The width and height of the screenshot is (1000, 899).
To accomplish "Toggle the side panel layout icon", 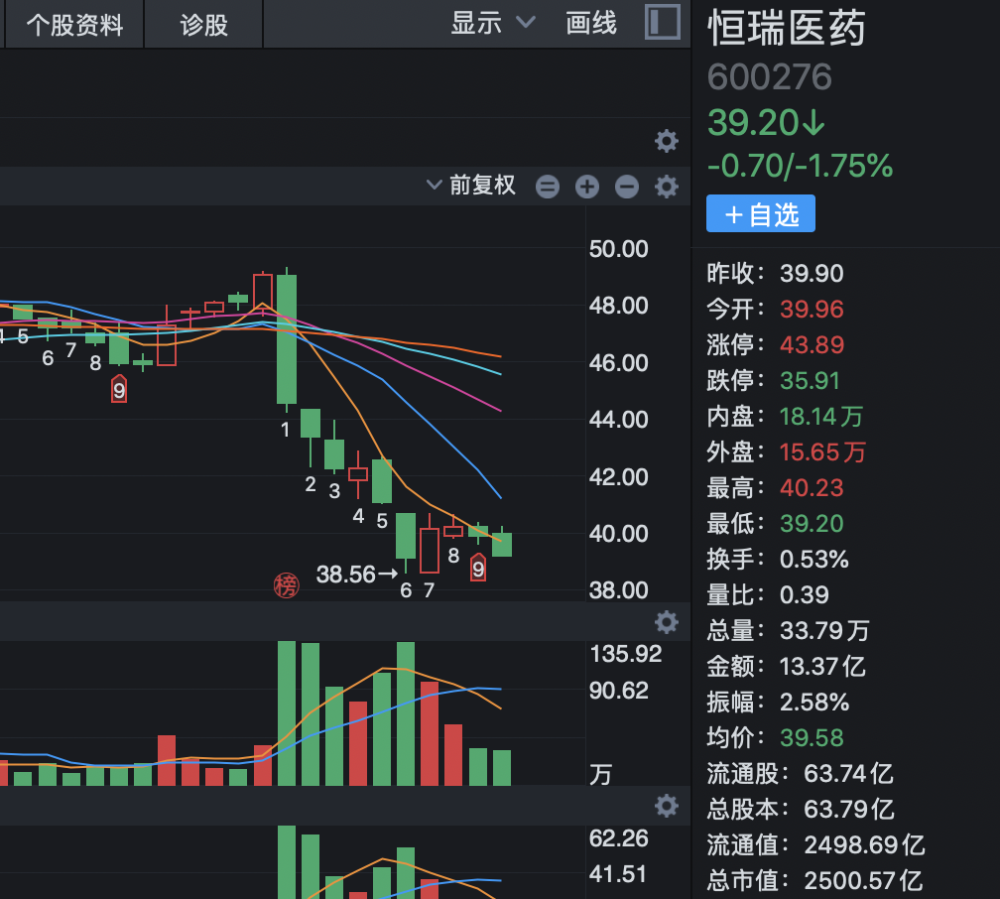I will coord(662,23).
